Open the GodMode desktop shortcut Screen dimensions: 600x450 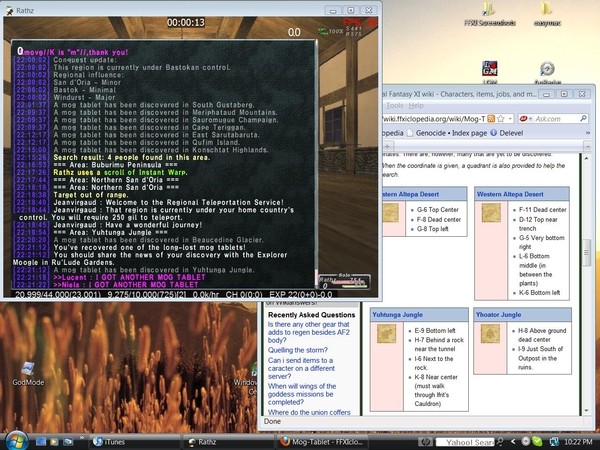click(28, 373)
